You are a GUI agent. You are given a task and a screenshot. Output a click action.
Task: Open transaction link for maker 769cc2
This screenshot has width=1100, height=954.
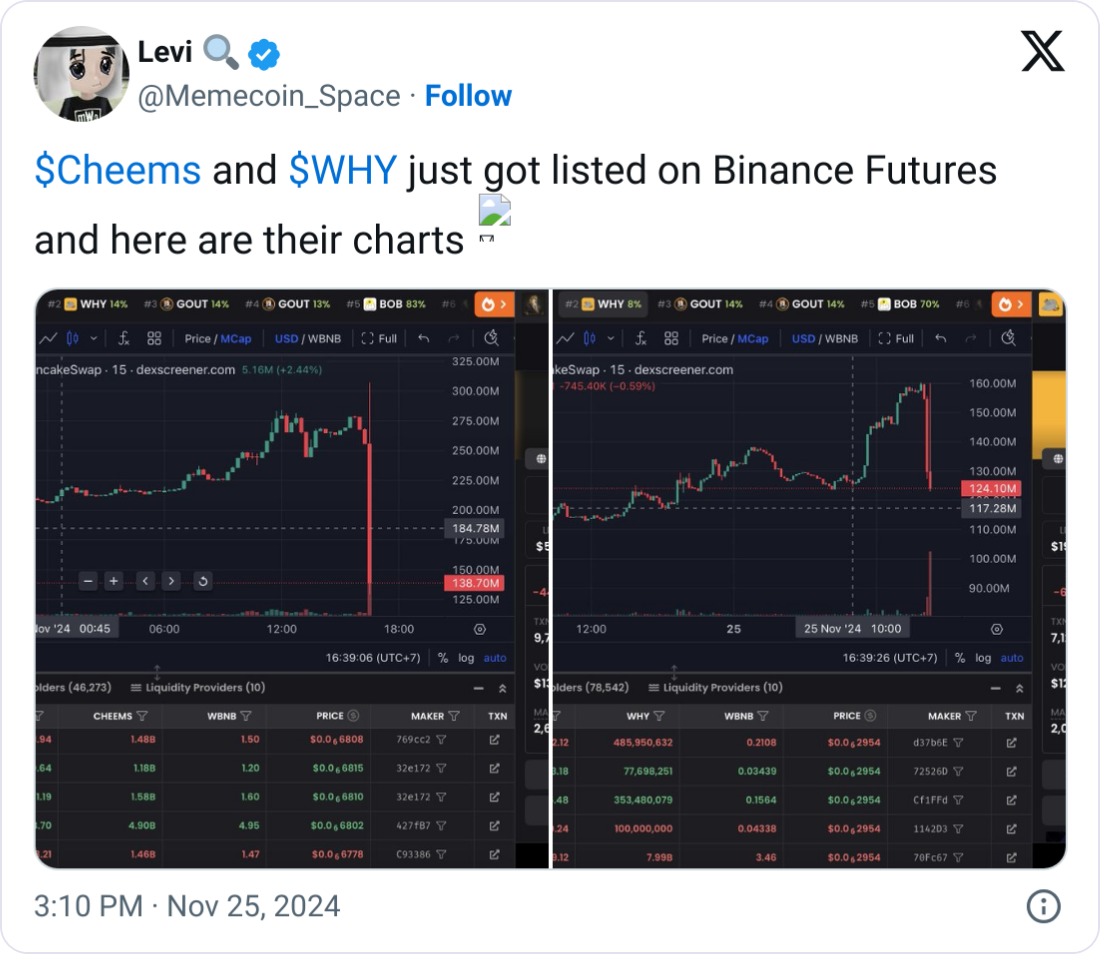[494, 740]
